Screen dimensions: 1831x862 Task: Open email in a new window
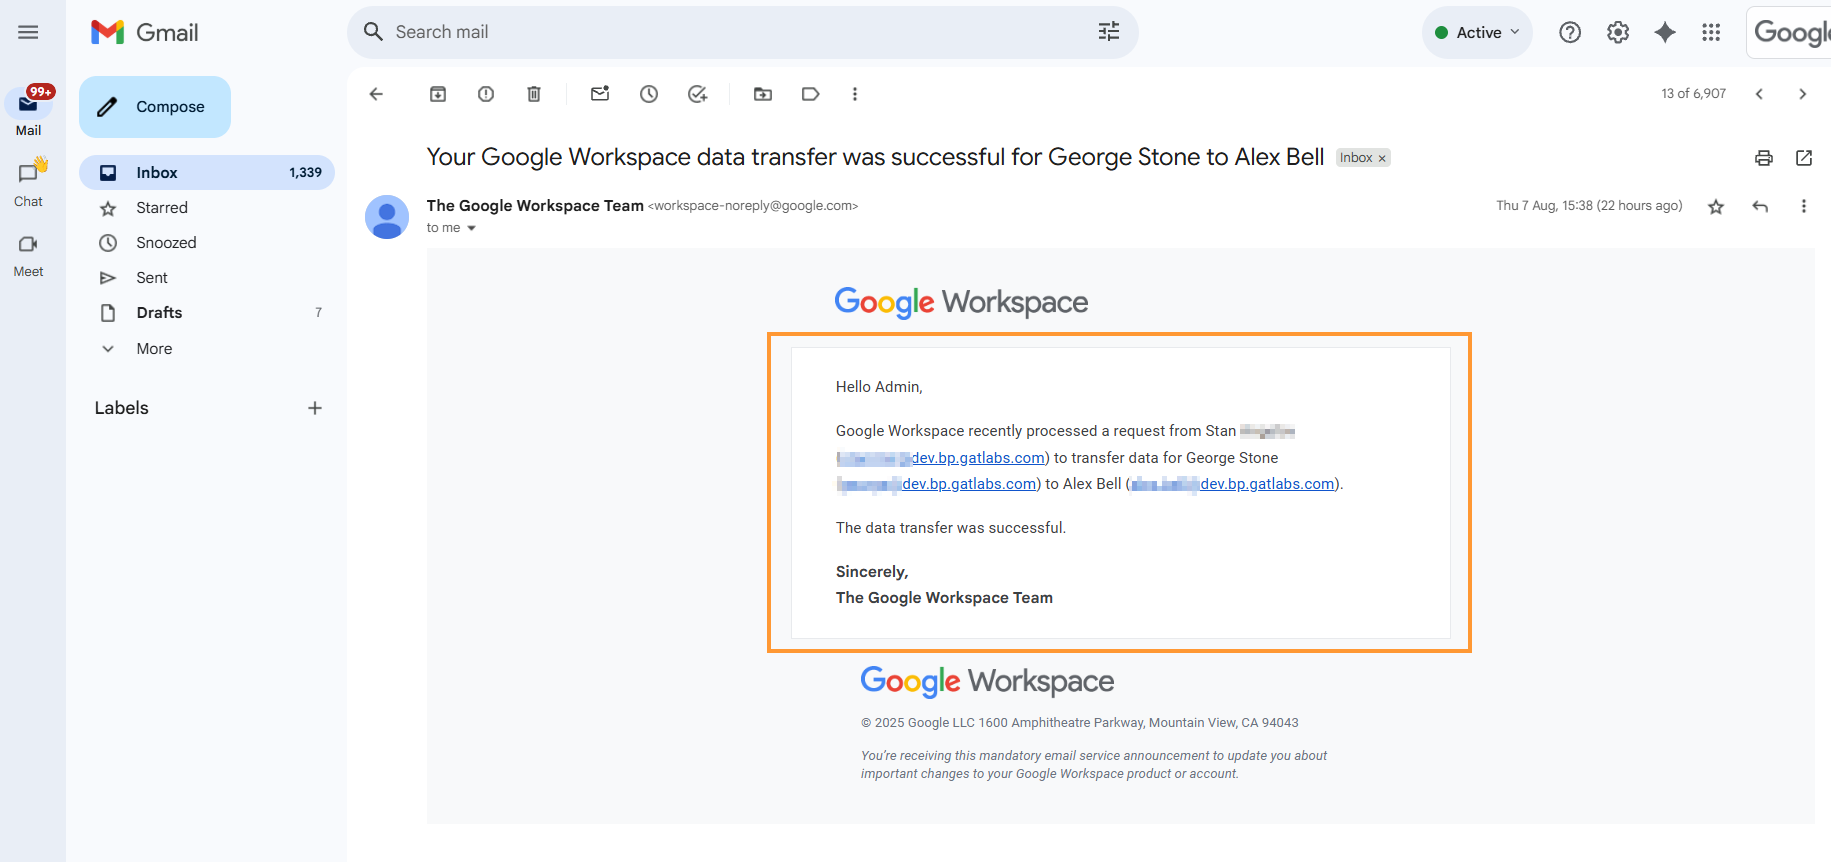[x=1804, y=158]
